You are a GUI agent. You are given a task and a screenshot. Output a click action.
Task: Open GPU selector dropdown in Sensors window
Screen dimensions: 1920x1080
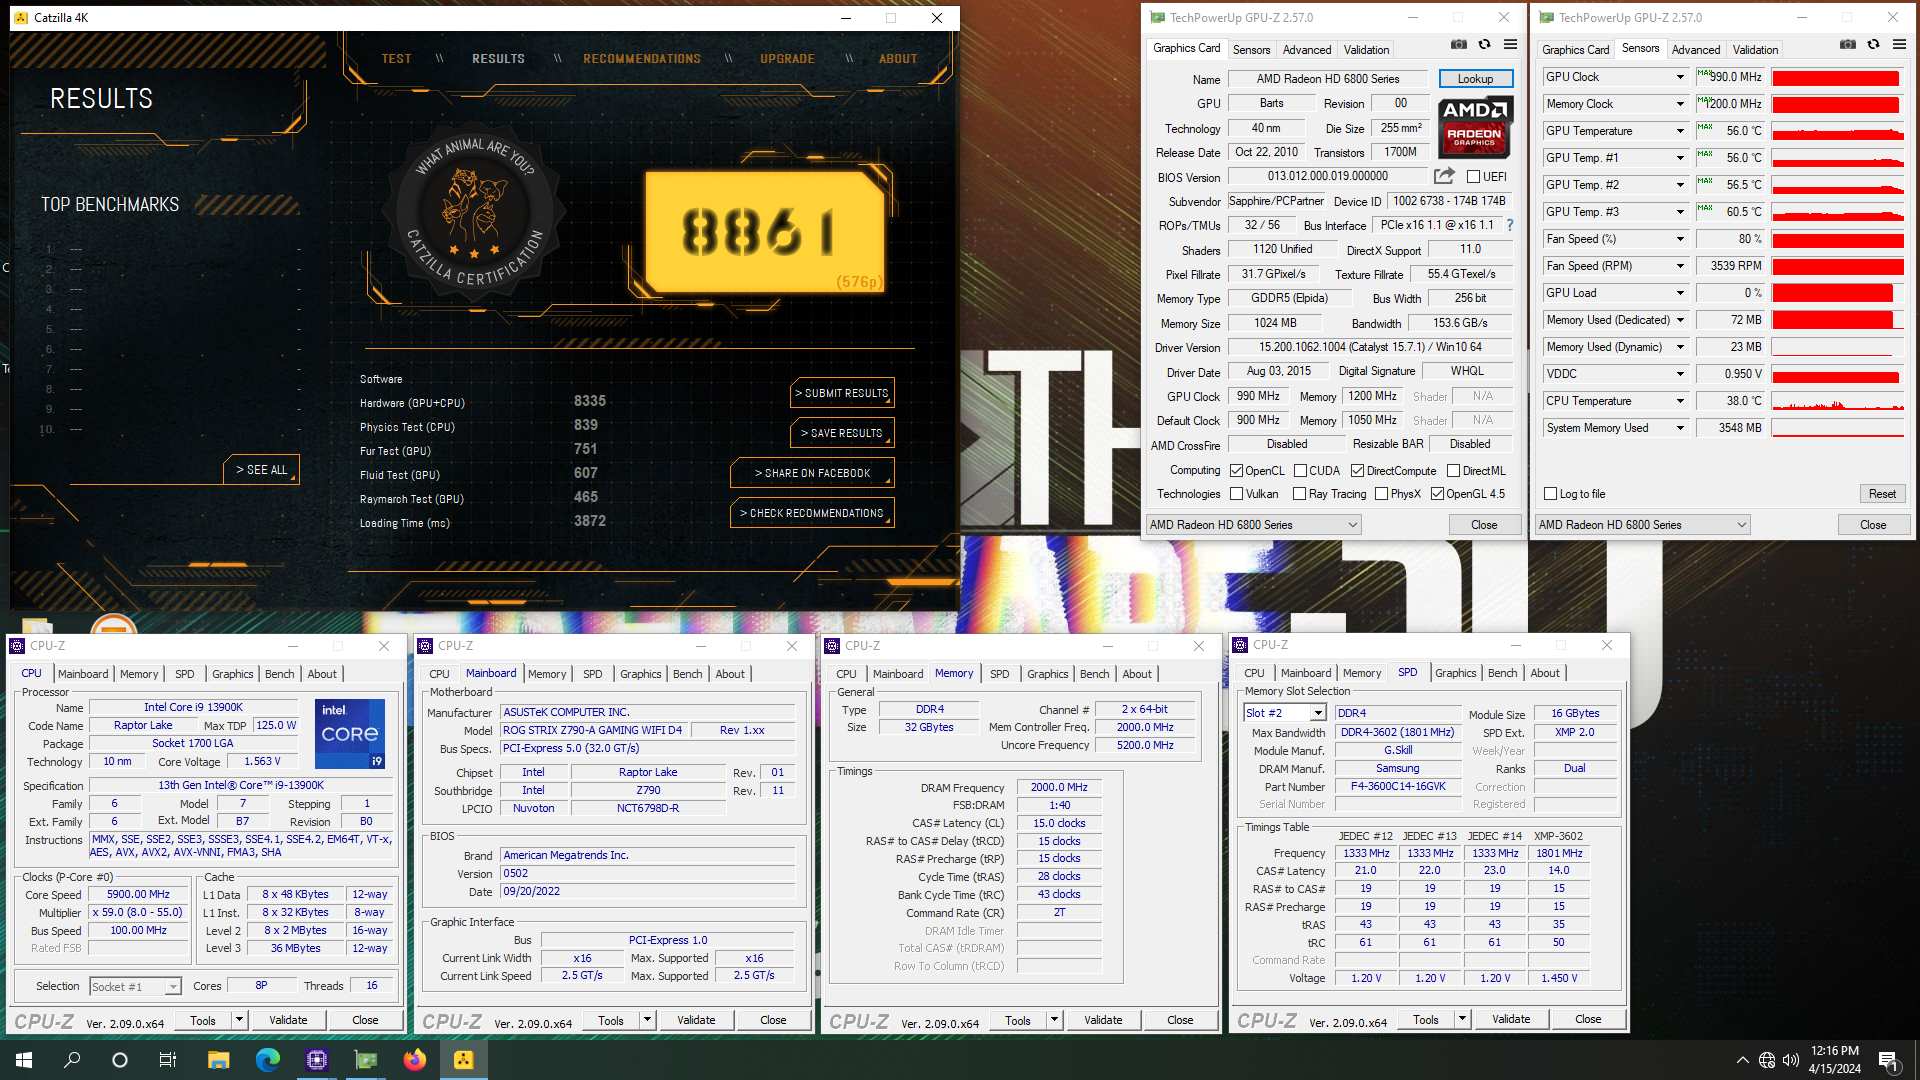click(1643, 525)
